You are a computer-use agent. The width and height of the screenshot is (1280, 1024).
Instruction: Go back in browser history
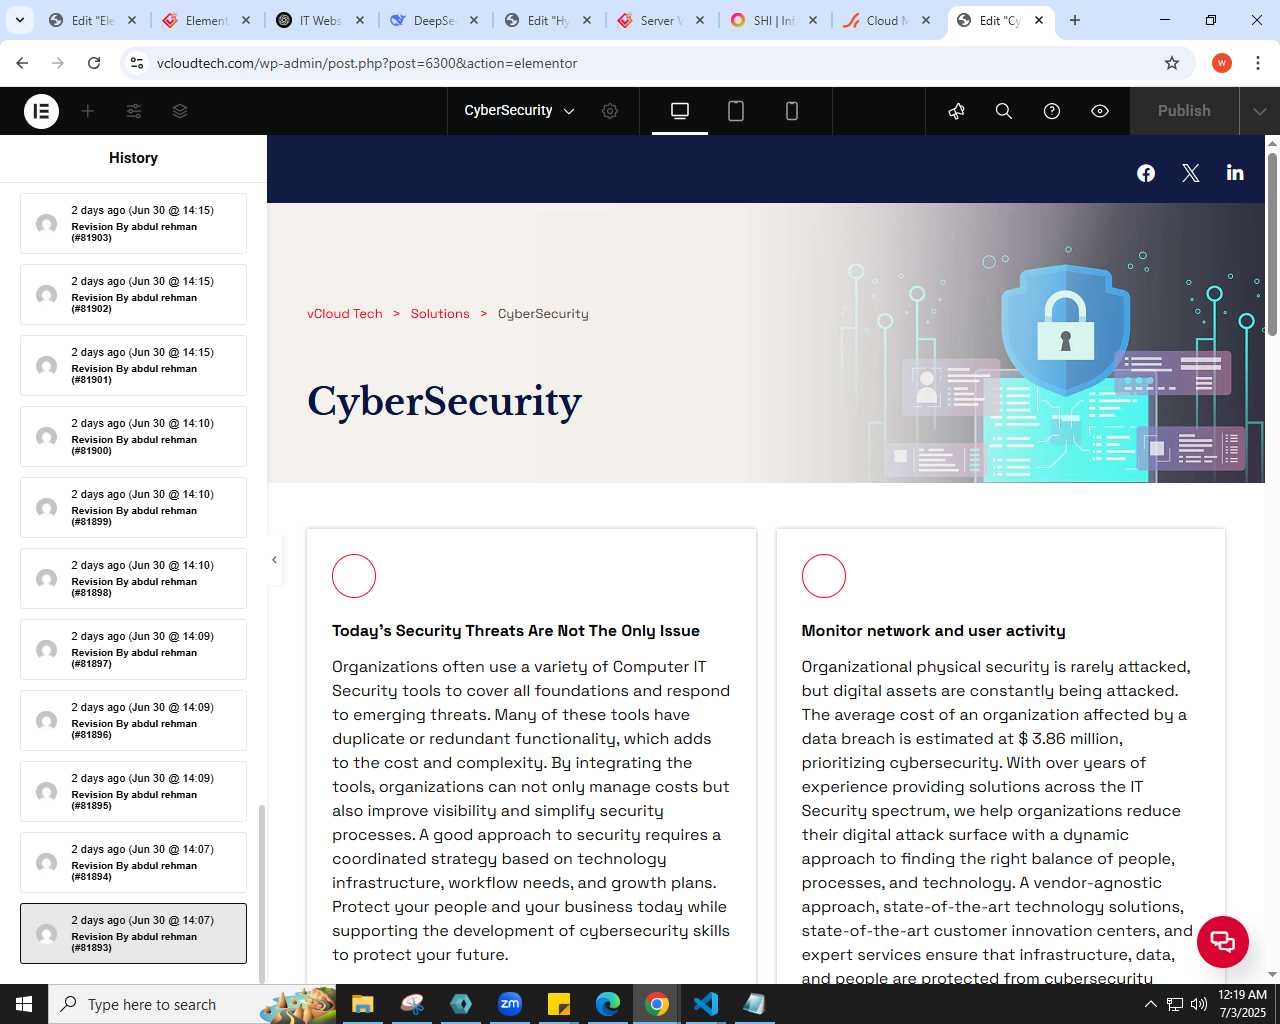[22, 63]
